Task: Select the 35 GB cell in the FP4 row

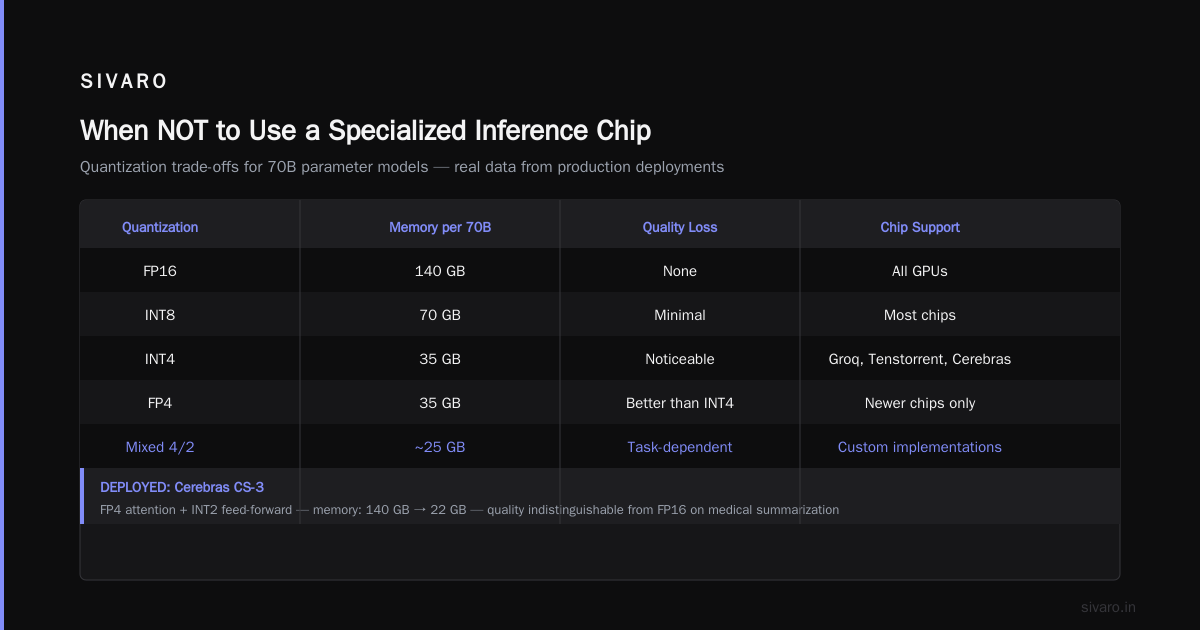Action: [x=440, y=403]
